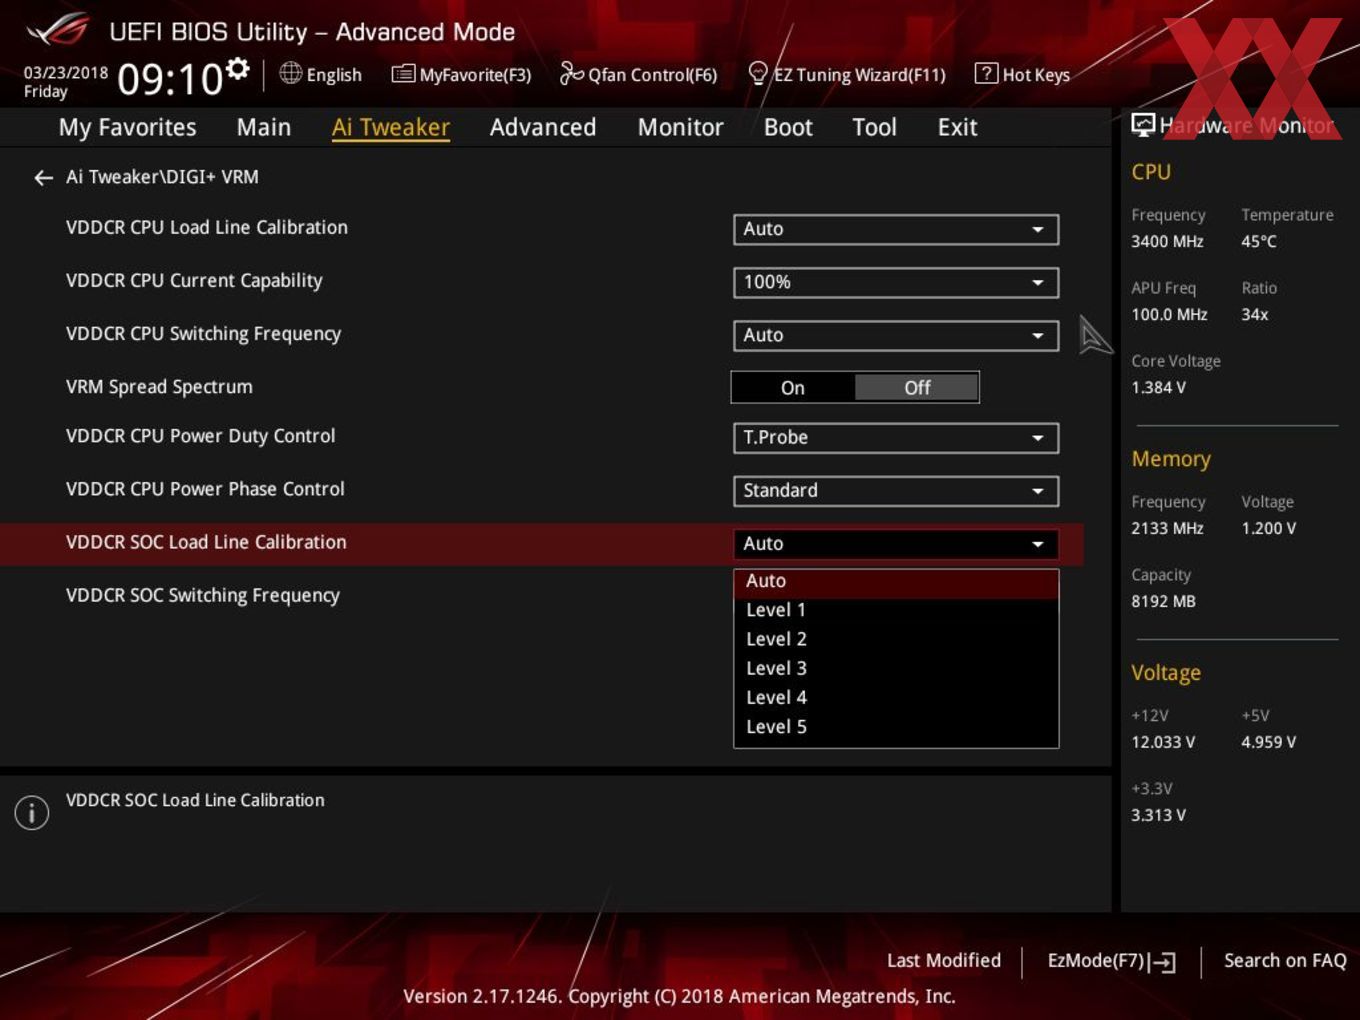The width and height of the screenshot is (1360, 1020).
Task: Click CPU temperature value 45°C
Action: coord(1259,241)
